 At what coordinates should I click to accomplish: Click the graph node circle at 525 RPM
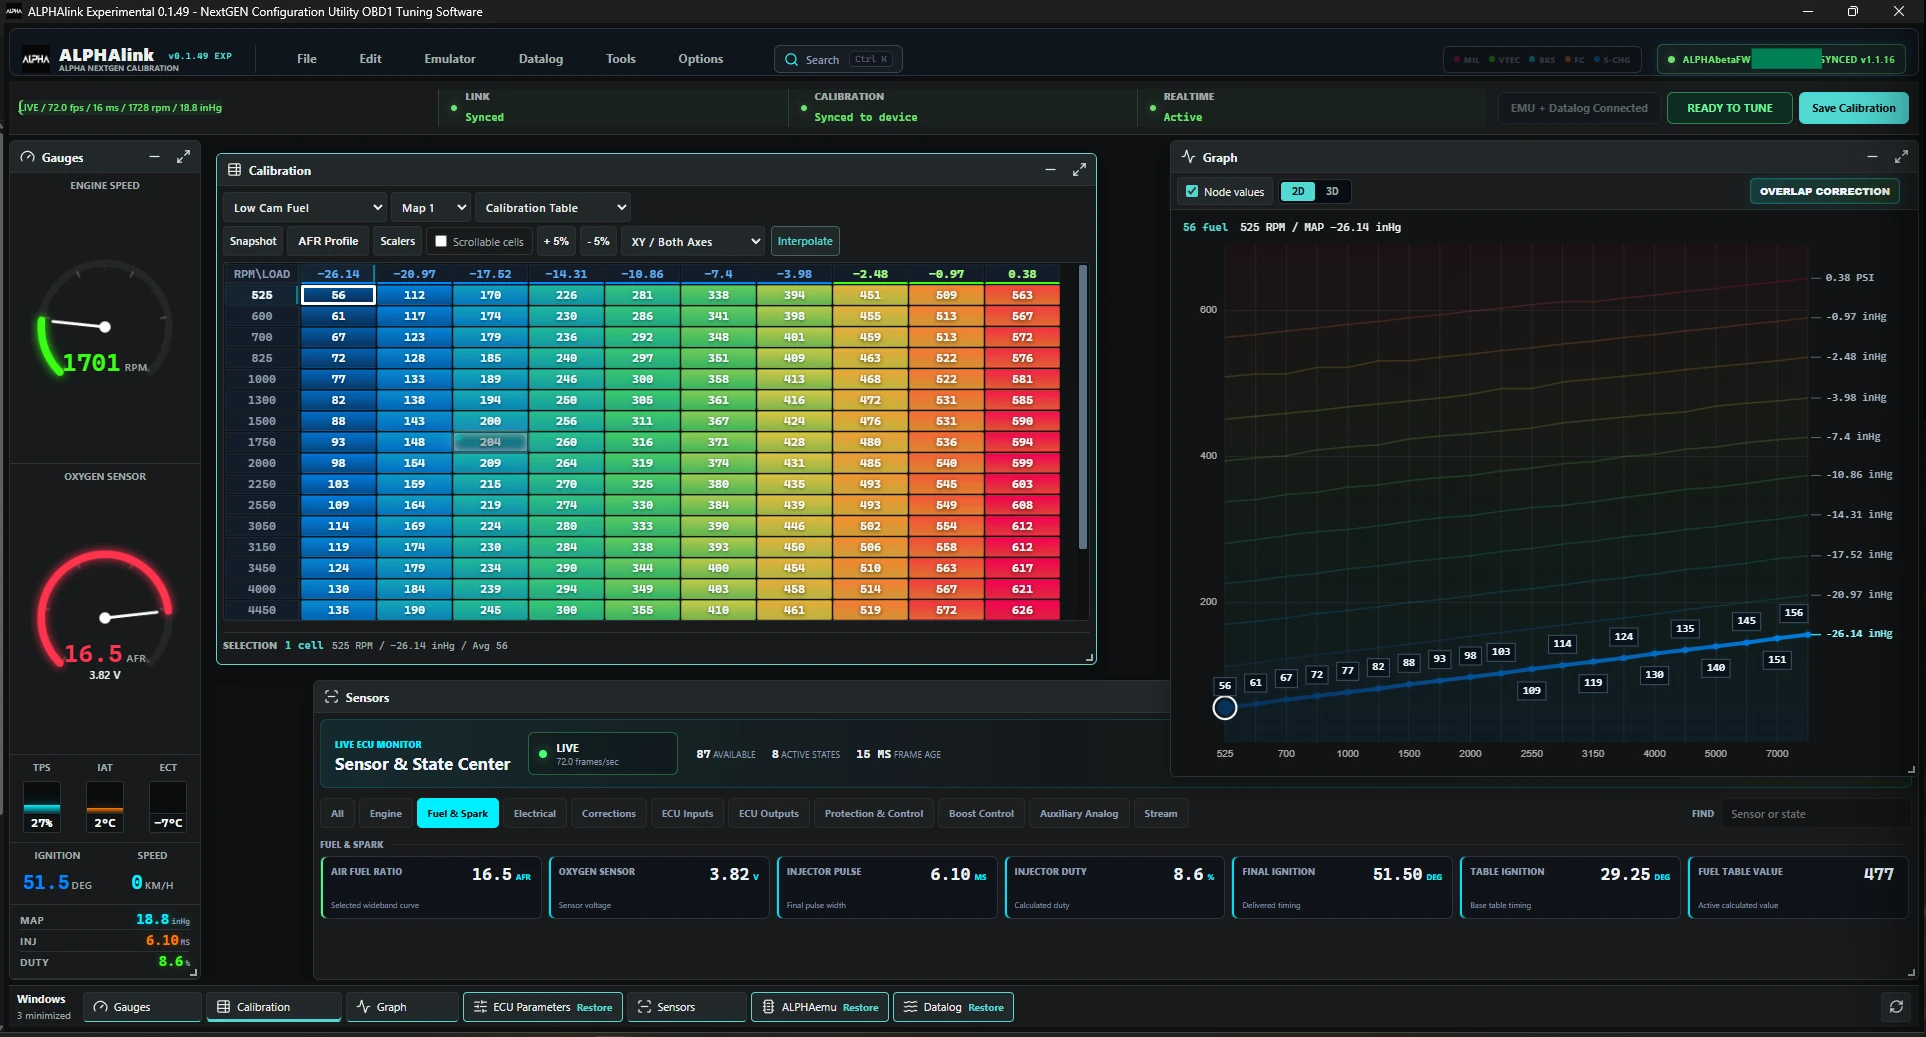click(x=1225, y=708)
